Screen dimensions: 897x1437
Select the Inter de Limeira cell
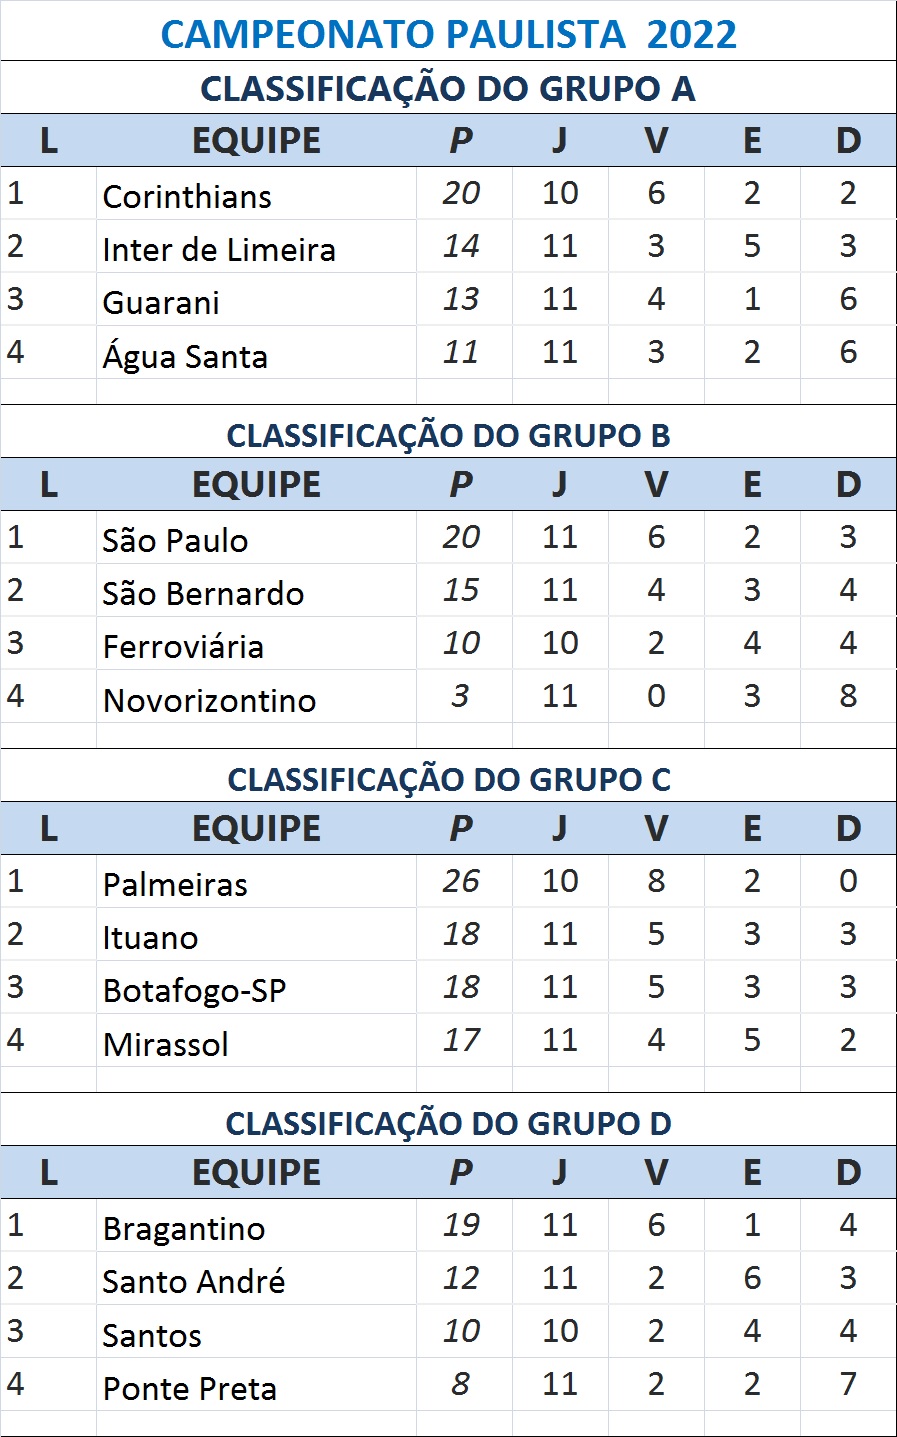[x=219, y=249]
